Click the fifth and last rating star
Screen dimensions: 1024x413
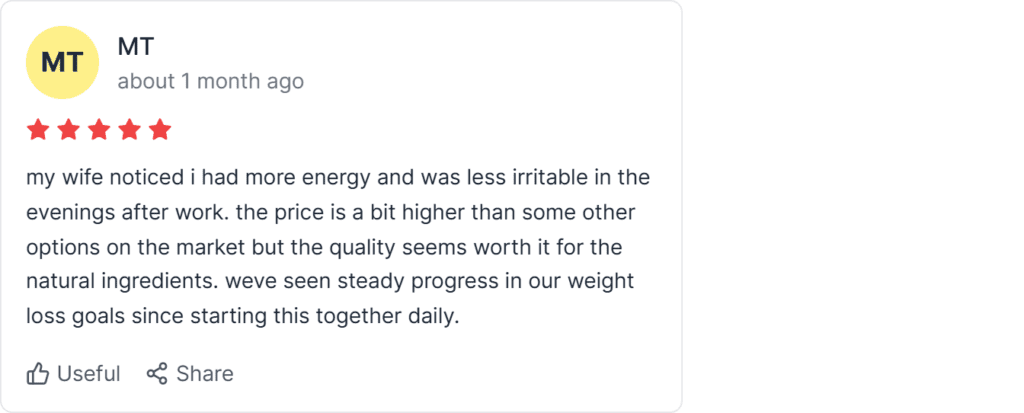click(160, 130)
